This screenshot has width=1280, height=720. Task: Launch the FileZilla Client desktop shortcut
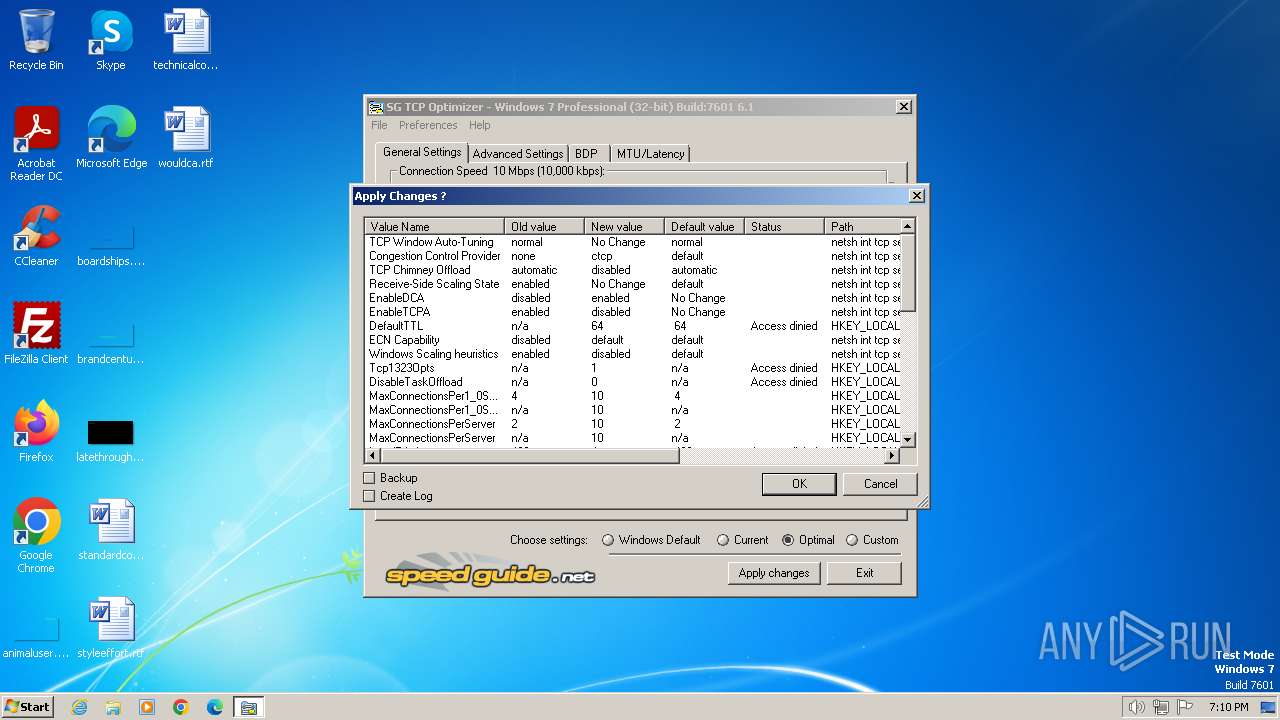click(x=36, y=334)
